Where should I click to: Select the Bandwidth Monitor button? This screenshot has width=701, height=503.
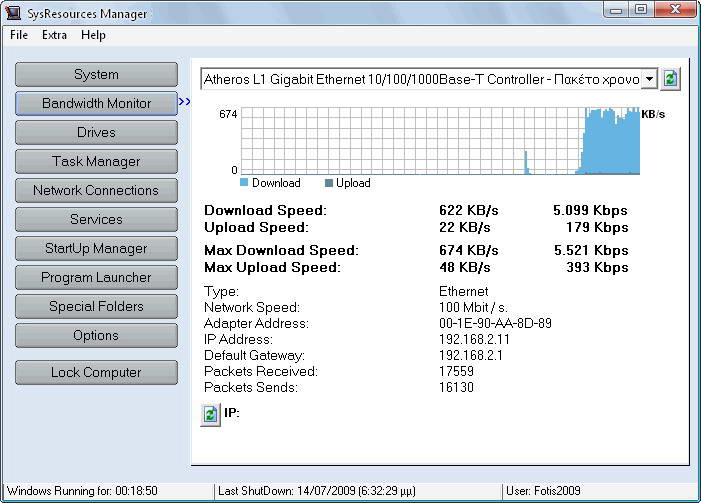(x=96, y=103)
